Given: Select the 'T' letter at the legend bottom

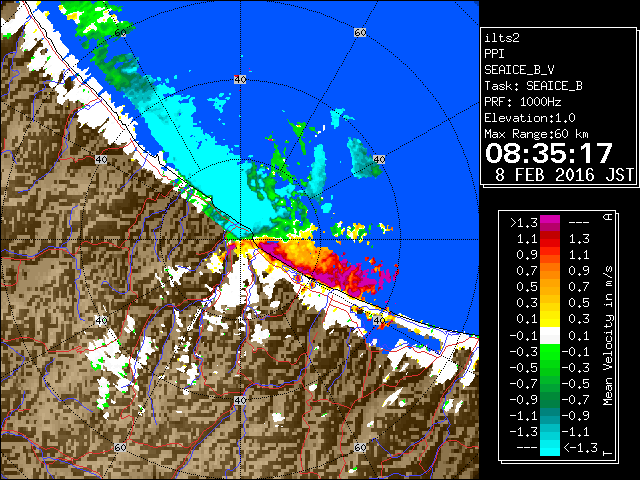Looking at the screenshot, I should tap(608, 453).
